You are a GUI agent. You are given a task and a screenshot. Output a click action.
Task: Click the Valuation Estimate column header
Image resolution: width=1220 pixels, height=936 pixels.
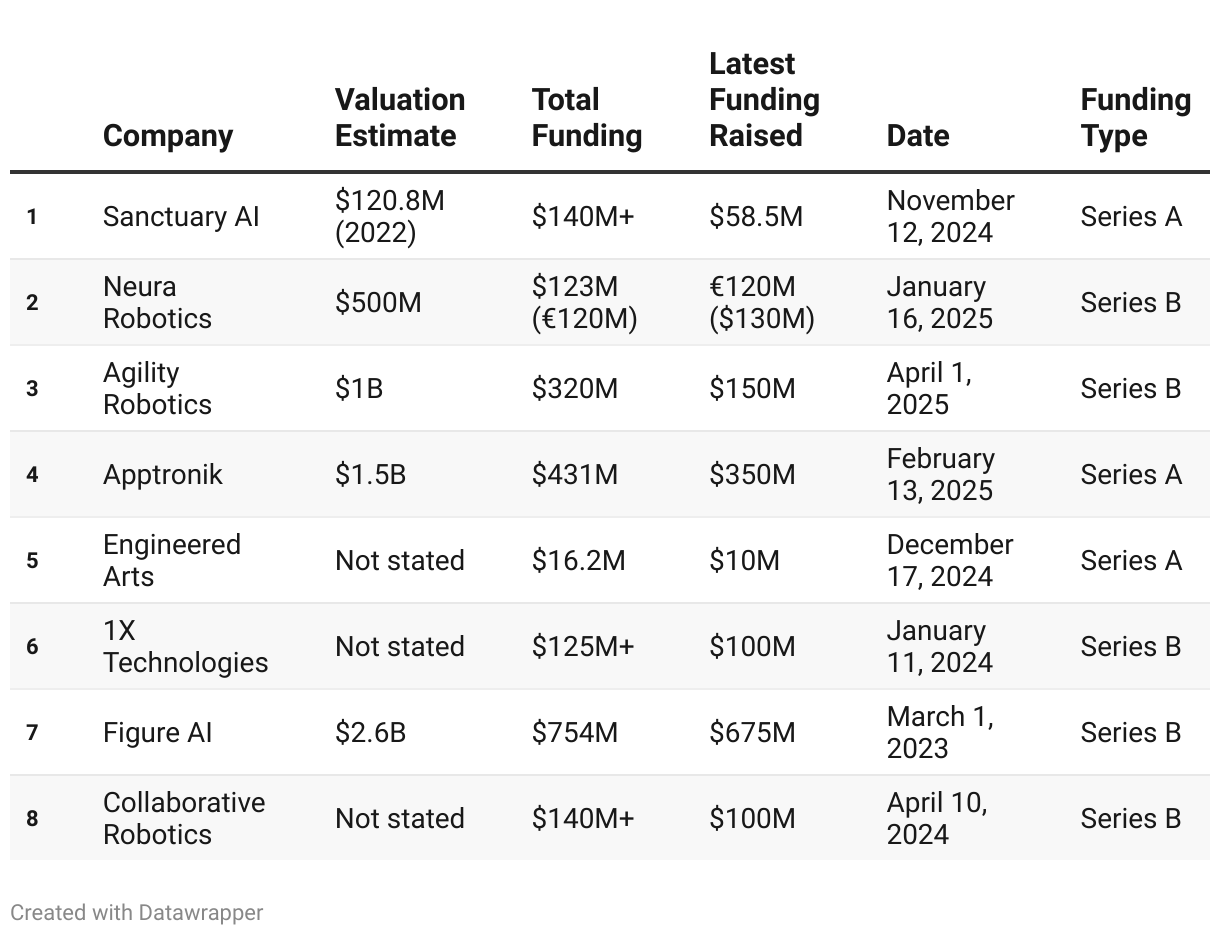point(399,117)
